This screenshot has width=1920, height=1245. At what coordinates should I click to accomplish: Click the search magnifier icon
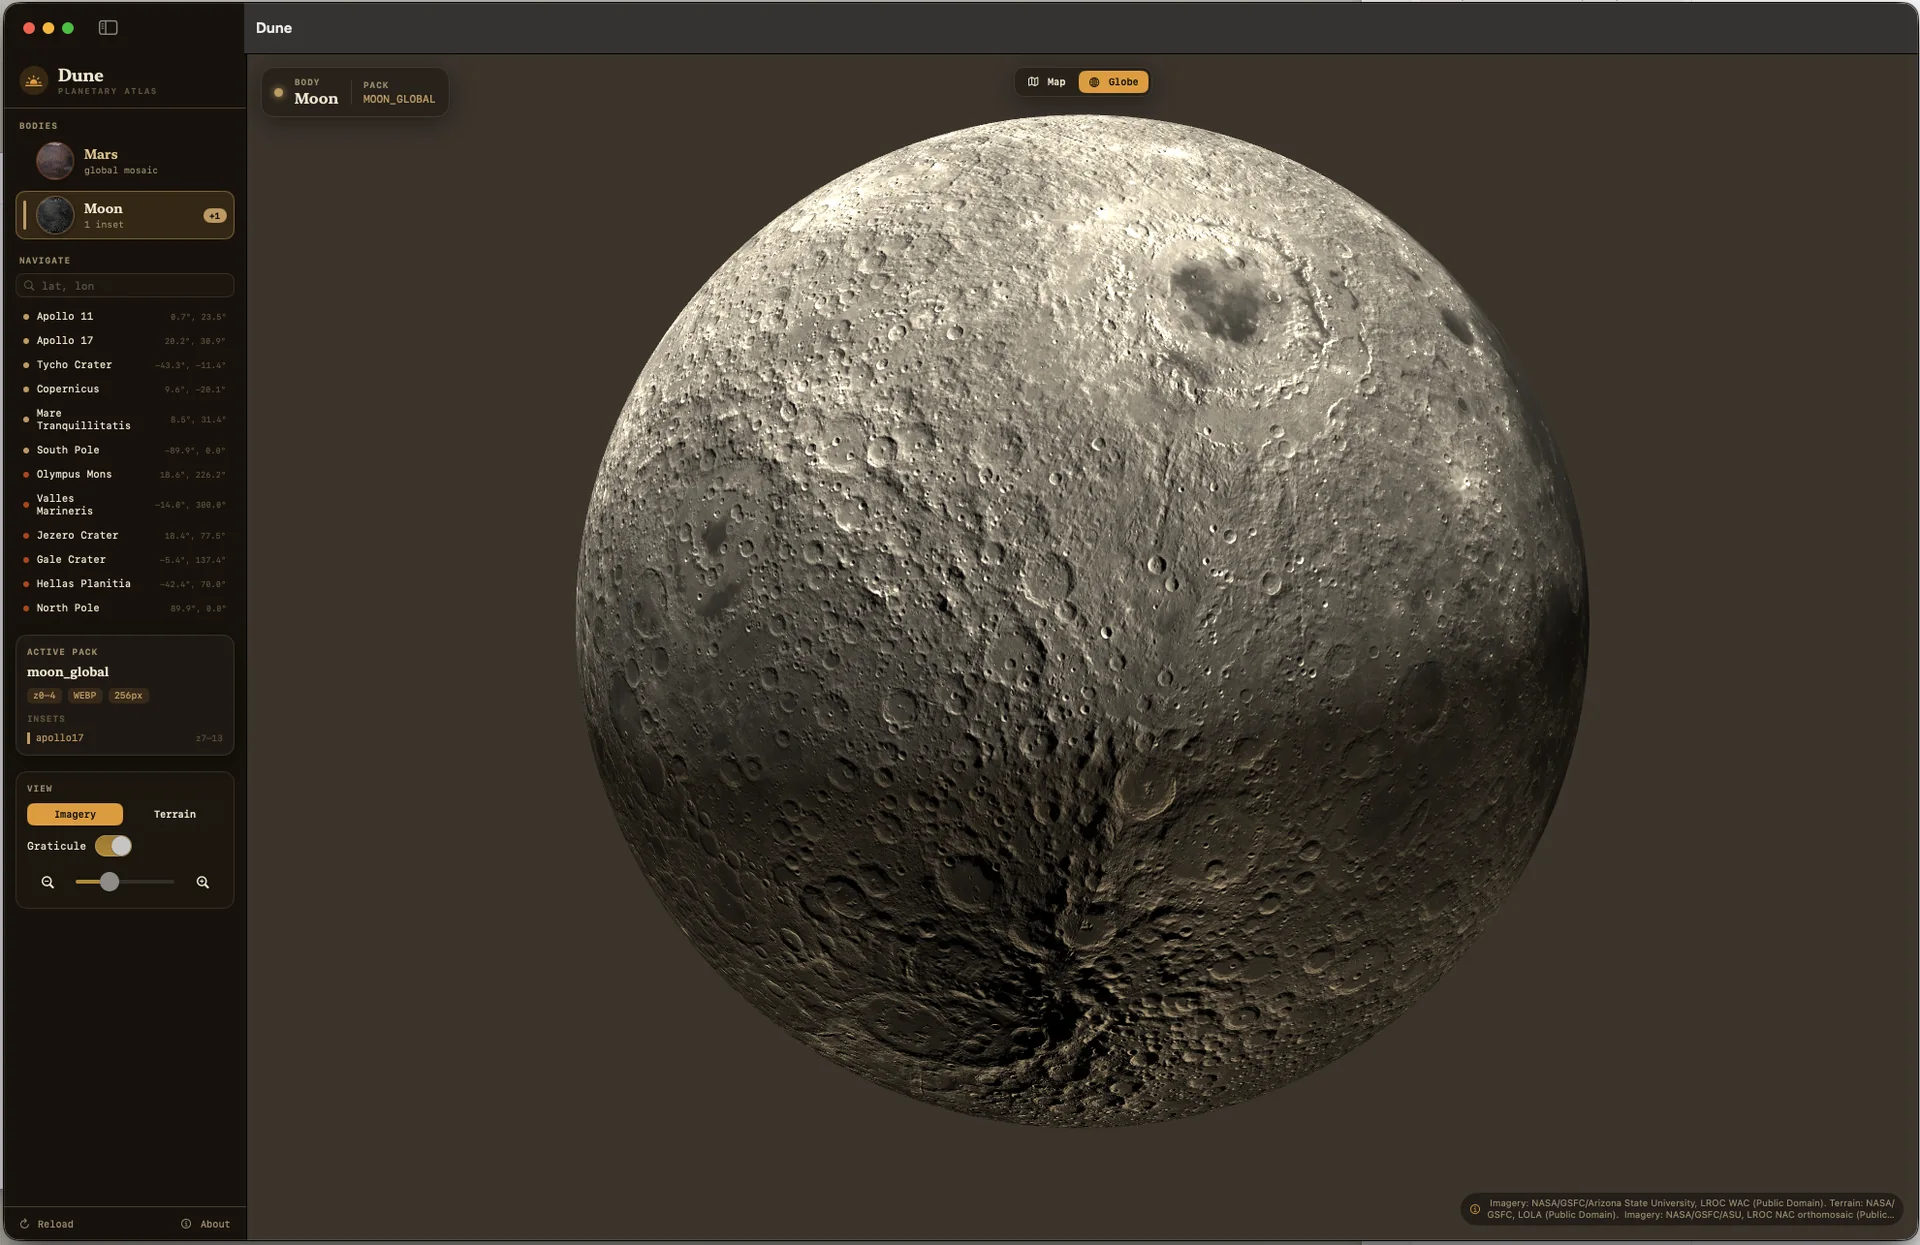(29, 286)
